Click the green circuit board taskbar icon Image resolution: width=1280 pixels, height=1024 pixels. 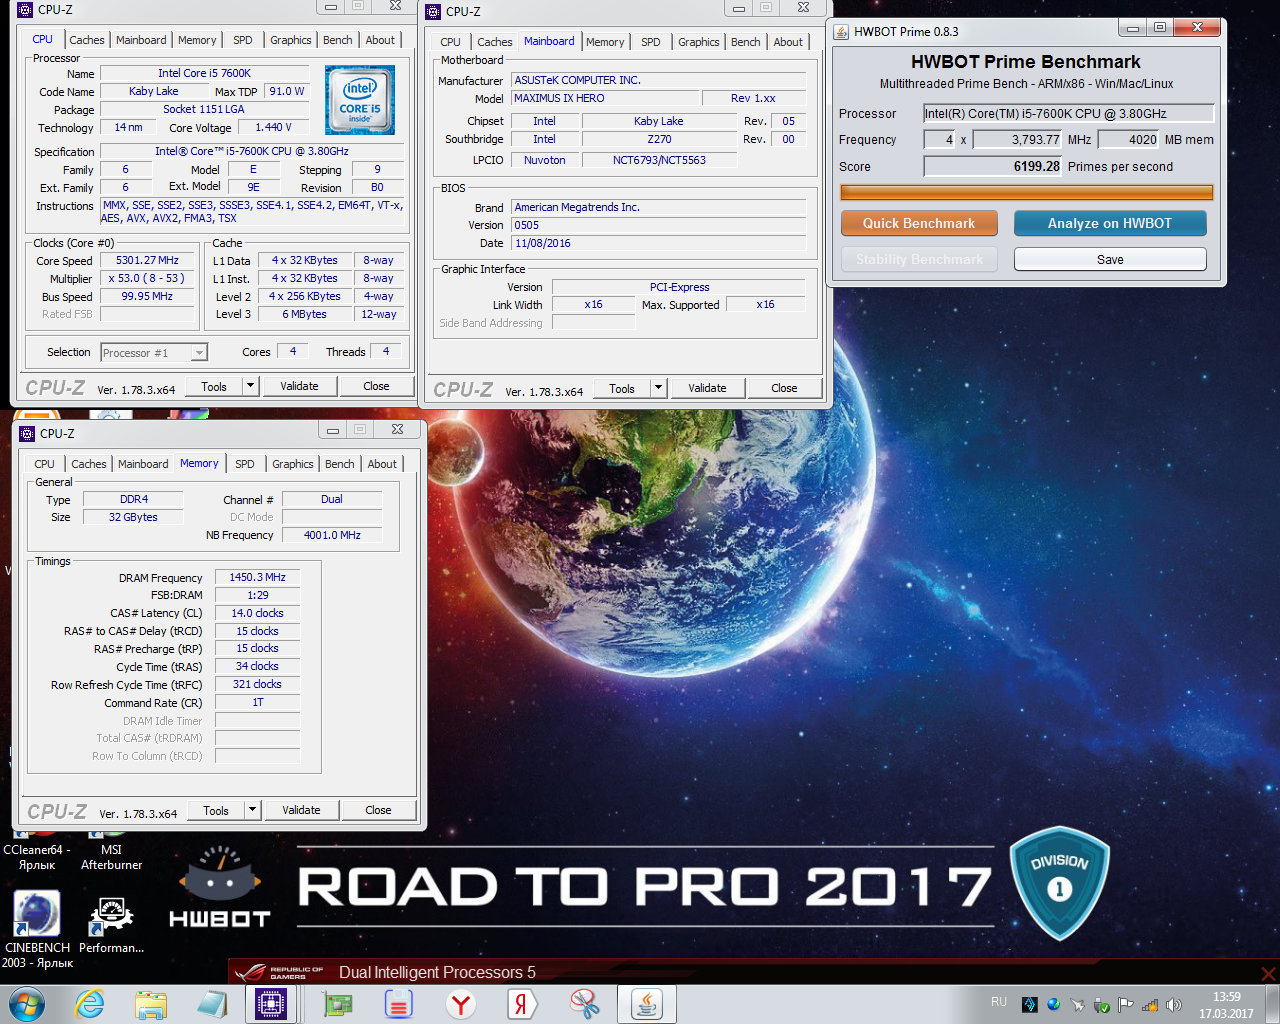[338, 1004]
